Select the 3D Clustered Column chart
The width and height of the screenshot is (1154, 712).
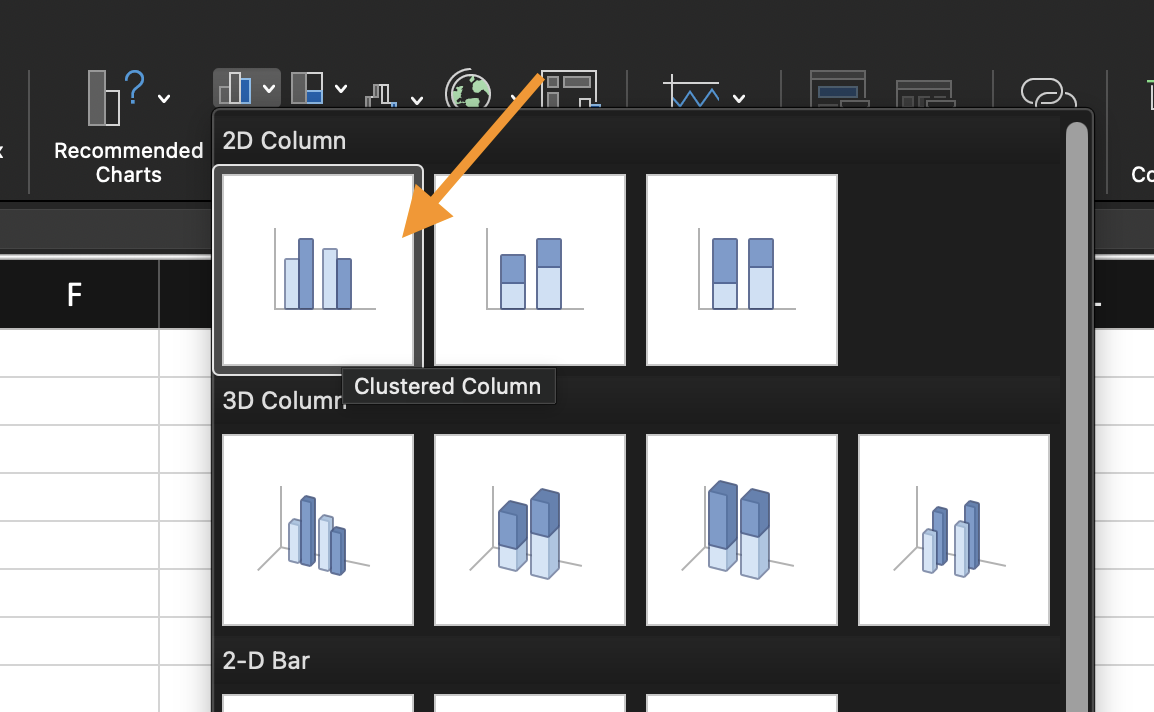click(318, 530)
